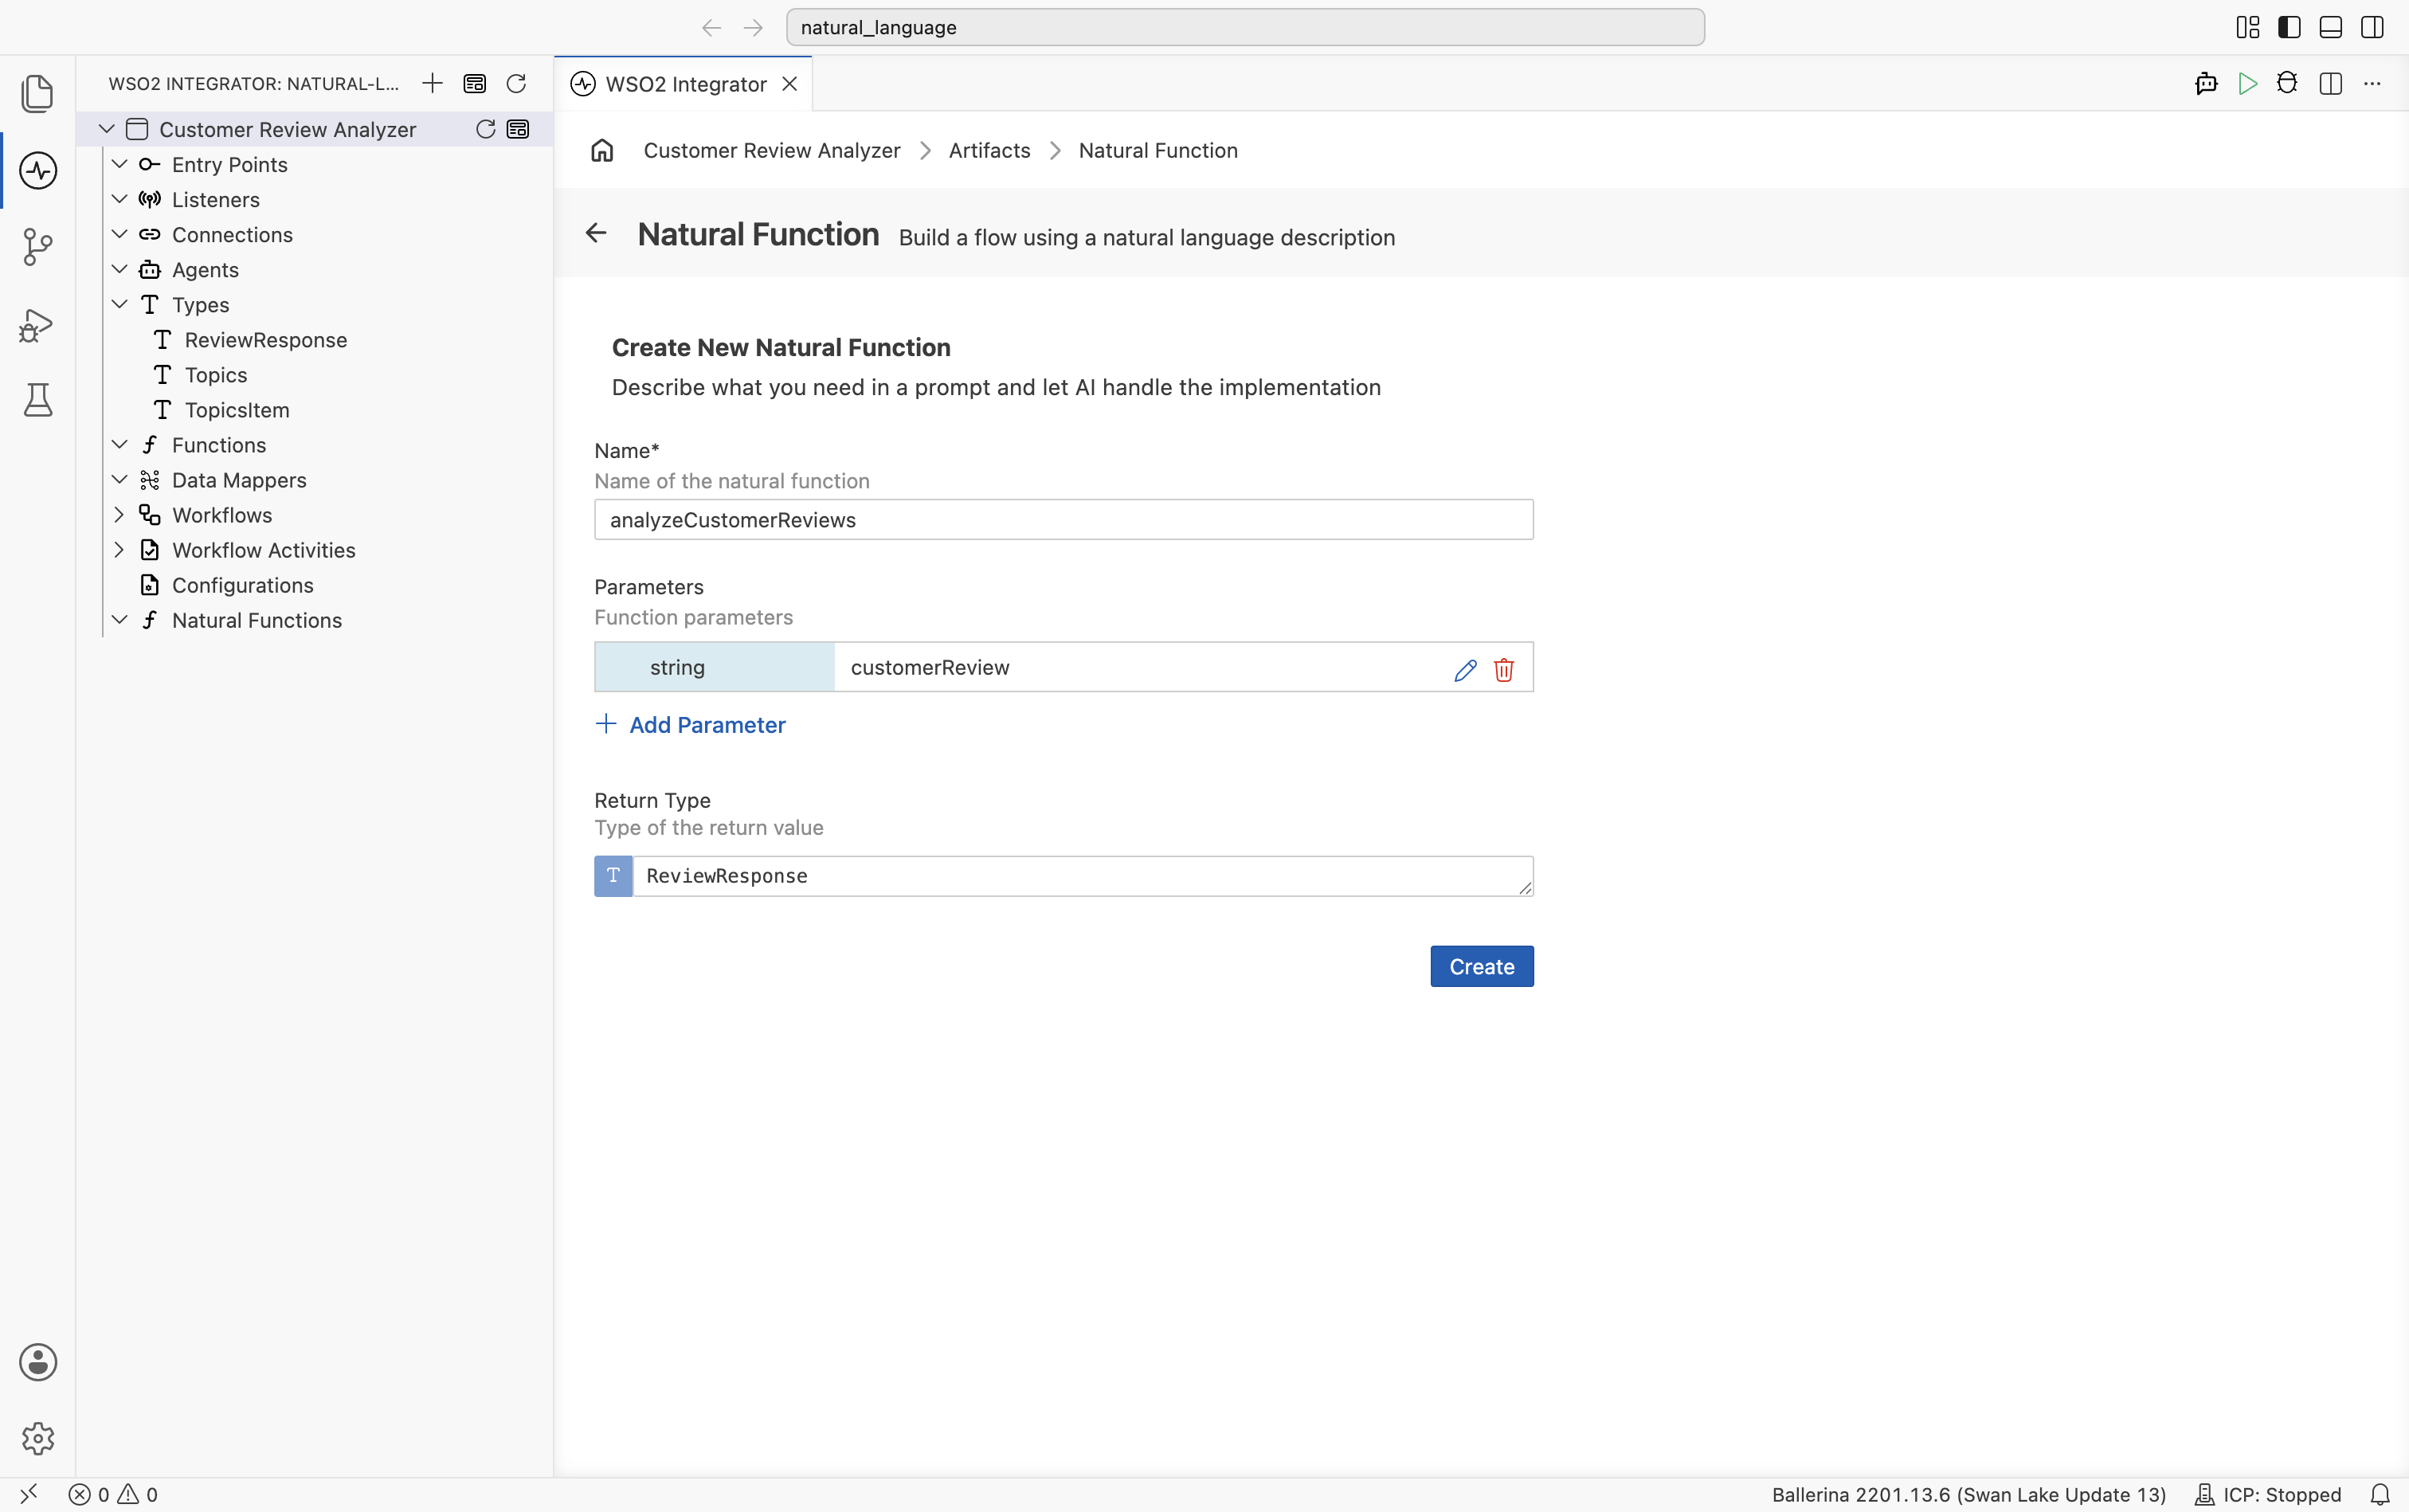Viewport: 2409px width, 1512px height.
Task: Click Add Parameter link
Action: [690, 724]
